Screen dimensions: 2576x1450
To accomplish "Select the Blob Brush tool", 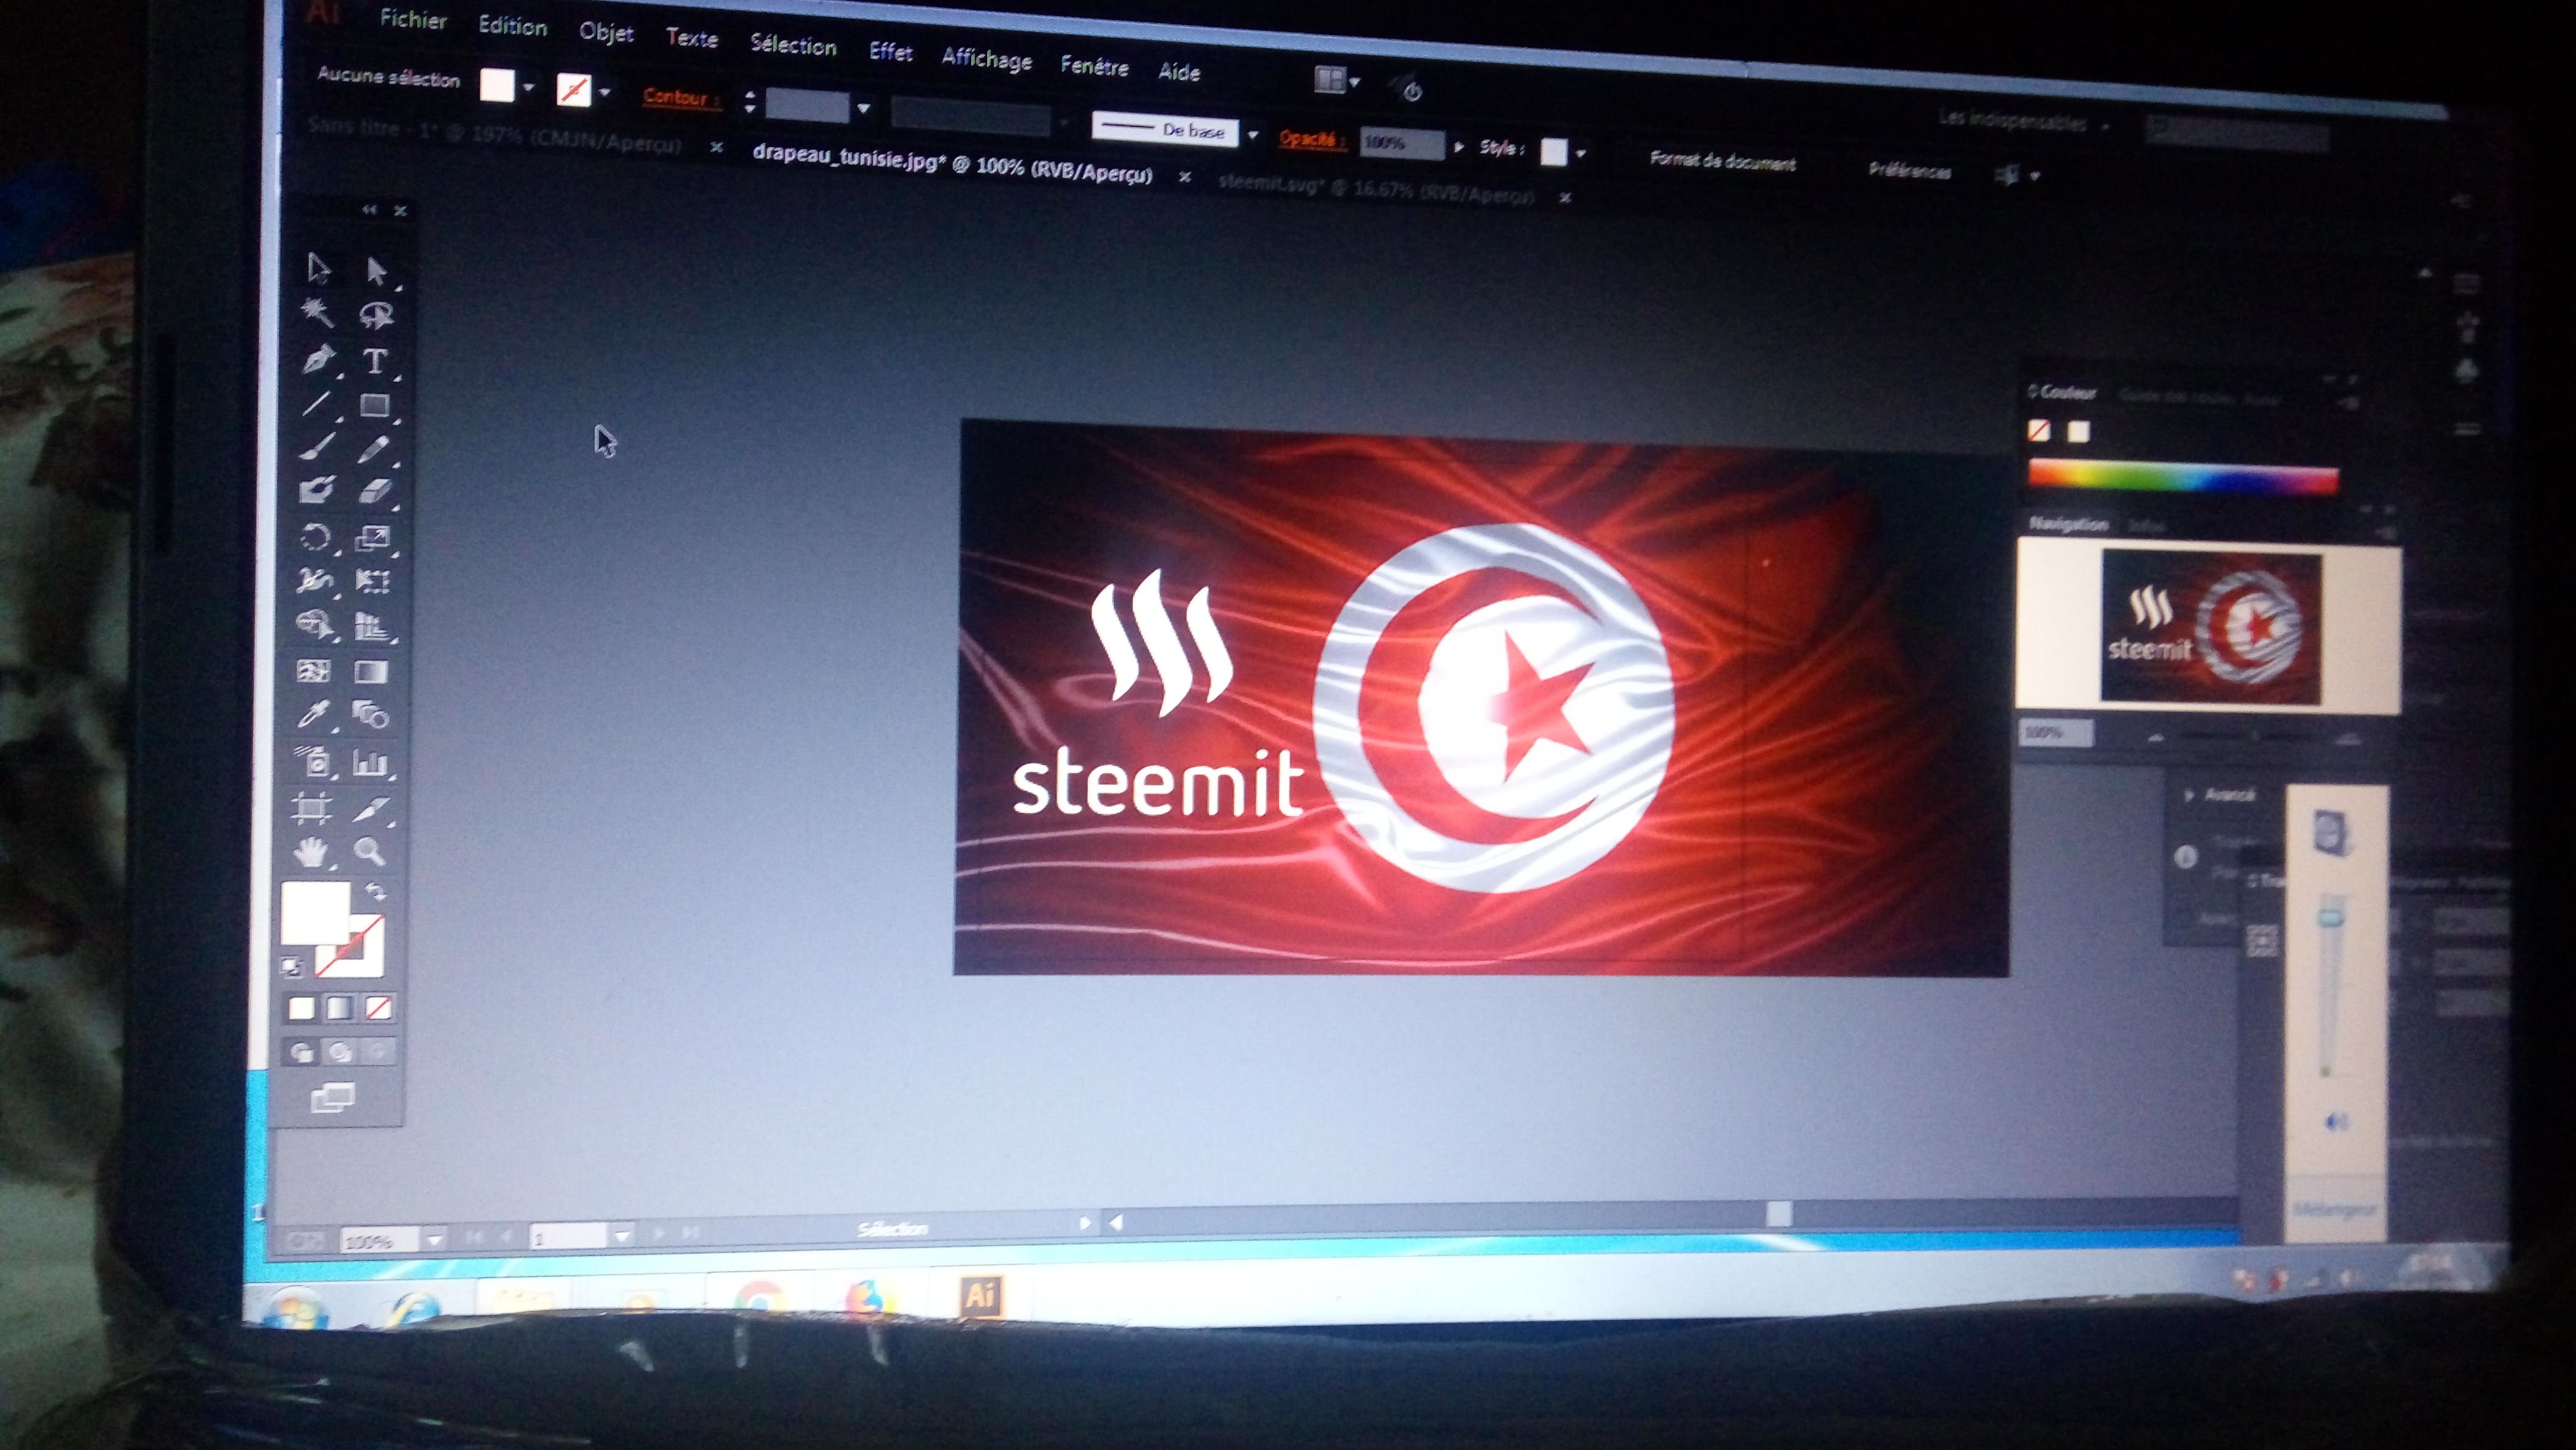I will 316,490.
